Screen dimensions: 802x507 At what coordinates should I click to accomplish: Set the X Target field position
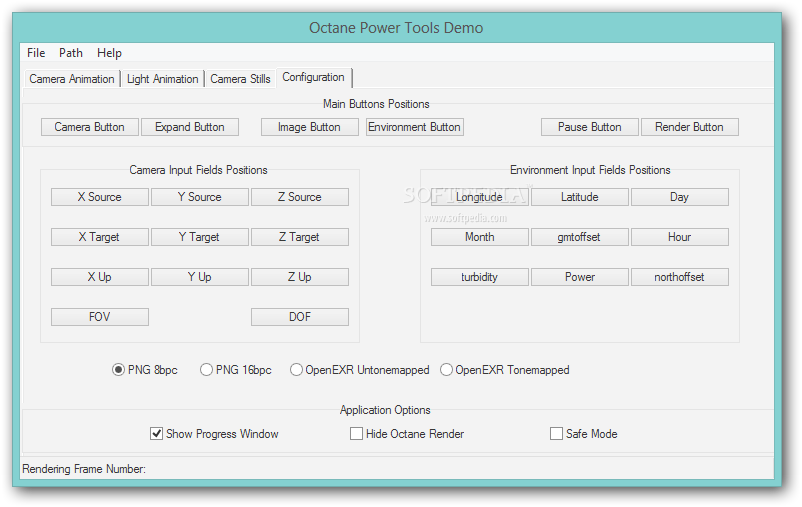[x=100, y=237]
